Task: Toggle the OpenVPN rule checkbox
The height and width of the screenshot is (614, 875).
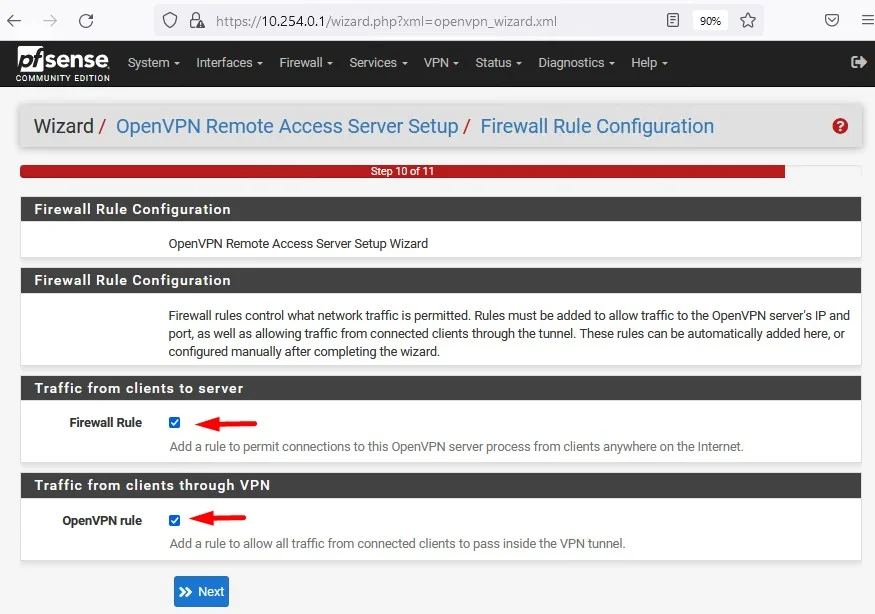Action: coord(175,520)
